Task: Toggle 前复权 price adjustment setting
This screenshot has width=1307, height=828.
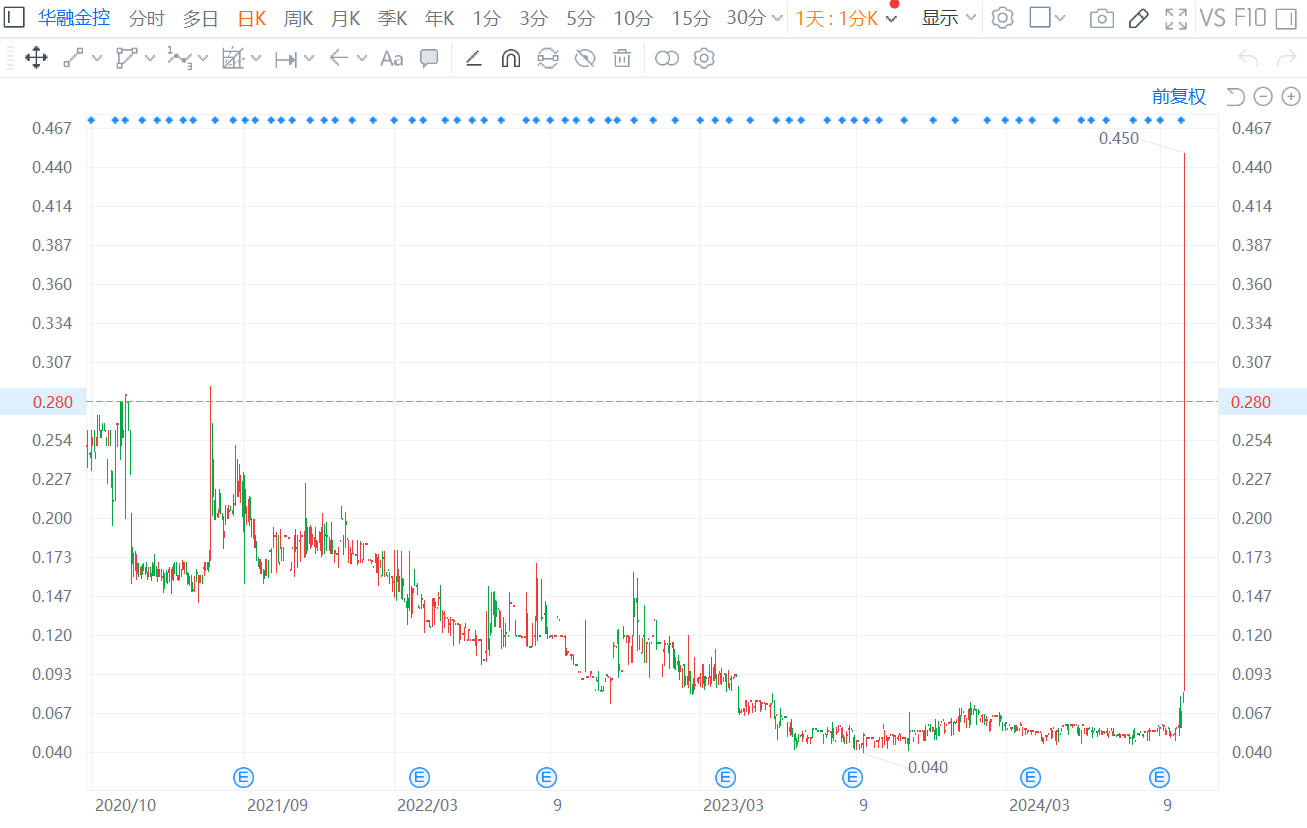Action: [x=1179, y=96]
